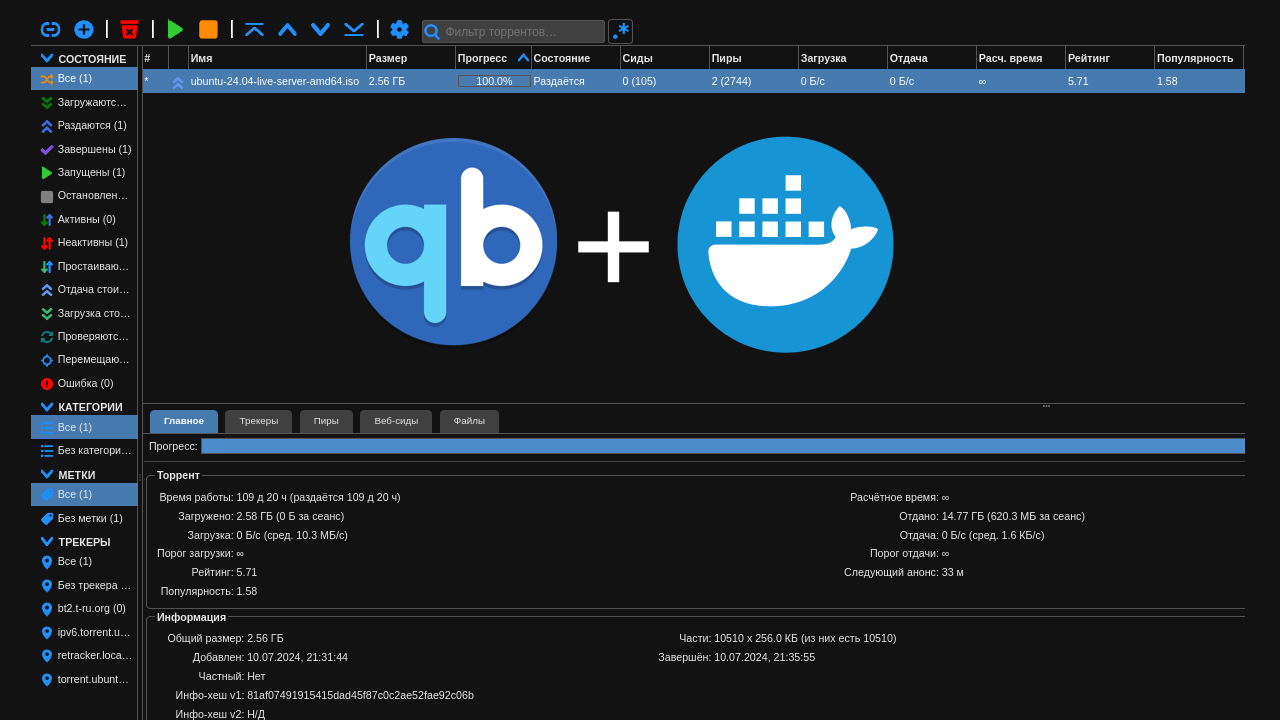Open the Файлы tab
Screen dimensions: 1280x720
coord(469,421)
